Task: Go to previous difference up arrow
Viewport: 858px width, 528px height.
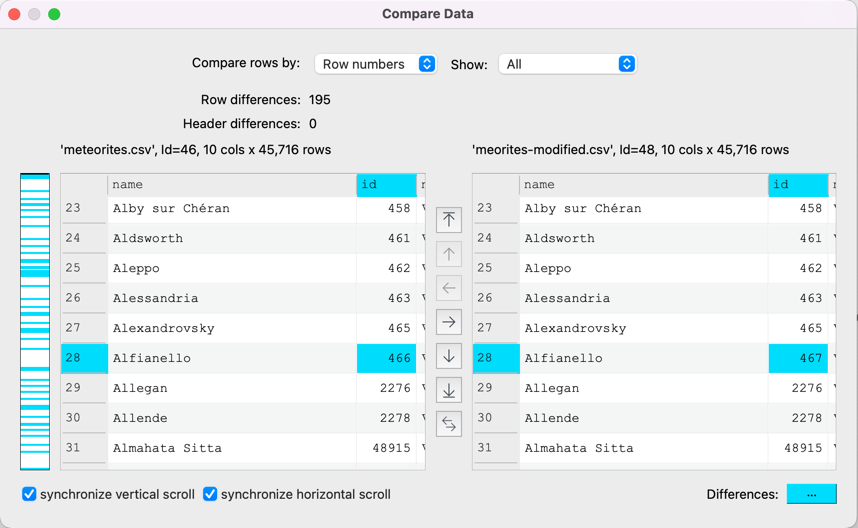Action: click(449, 254)
